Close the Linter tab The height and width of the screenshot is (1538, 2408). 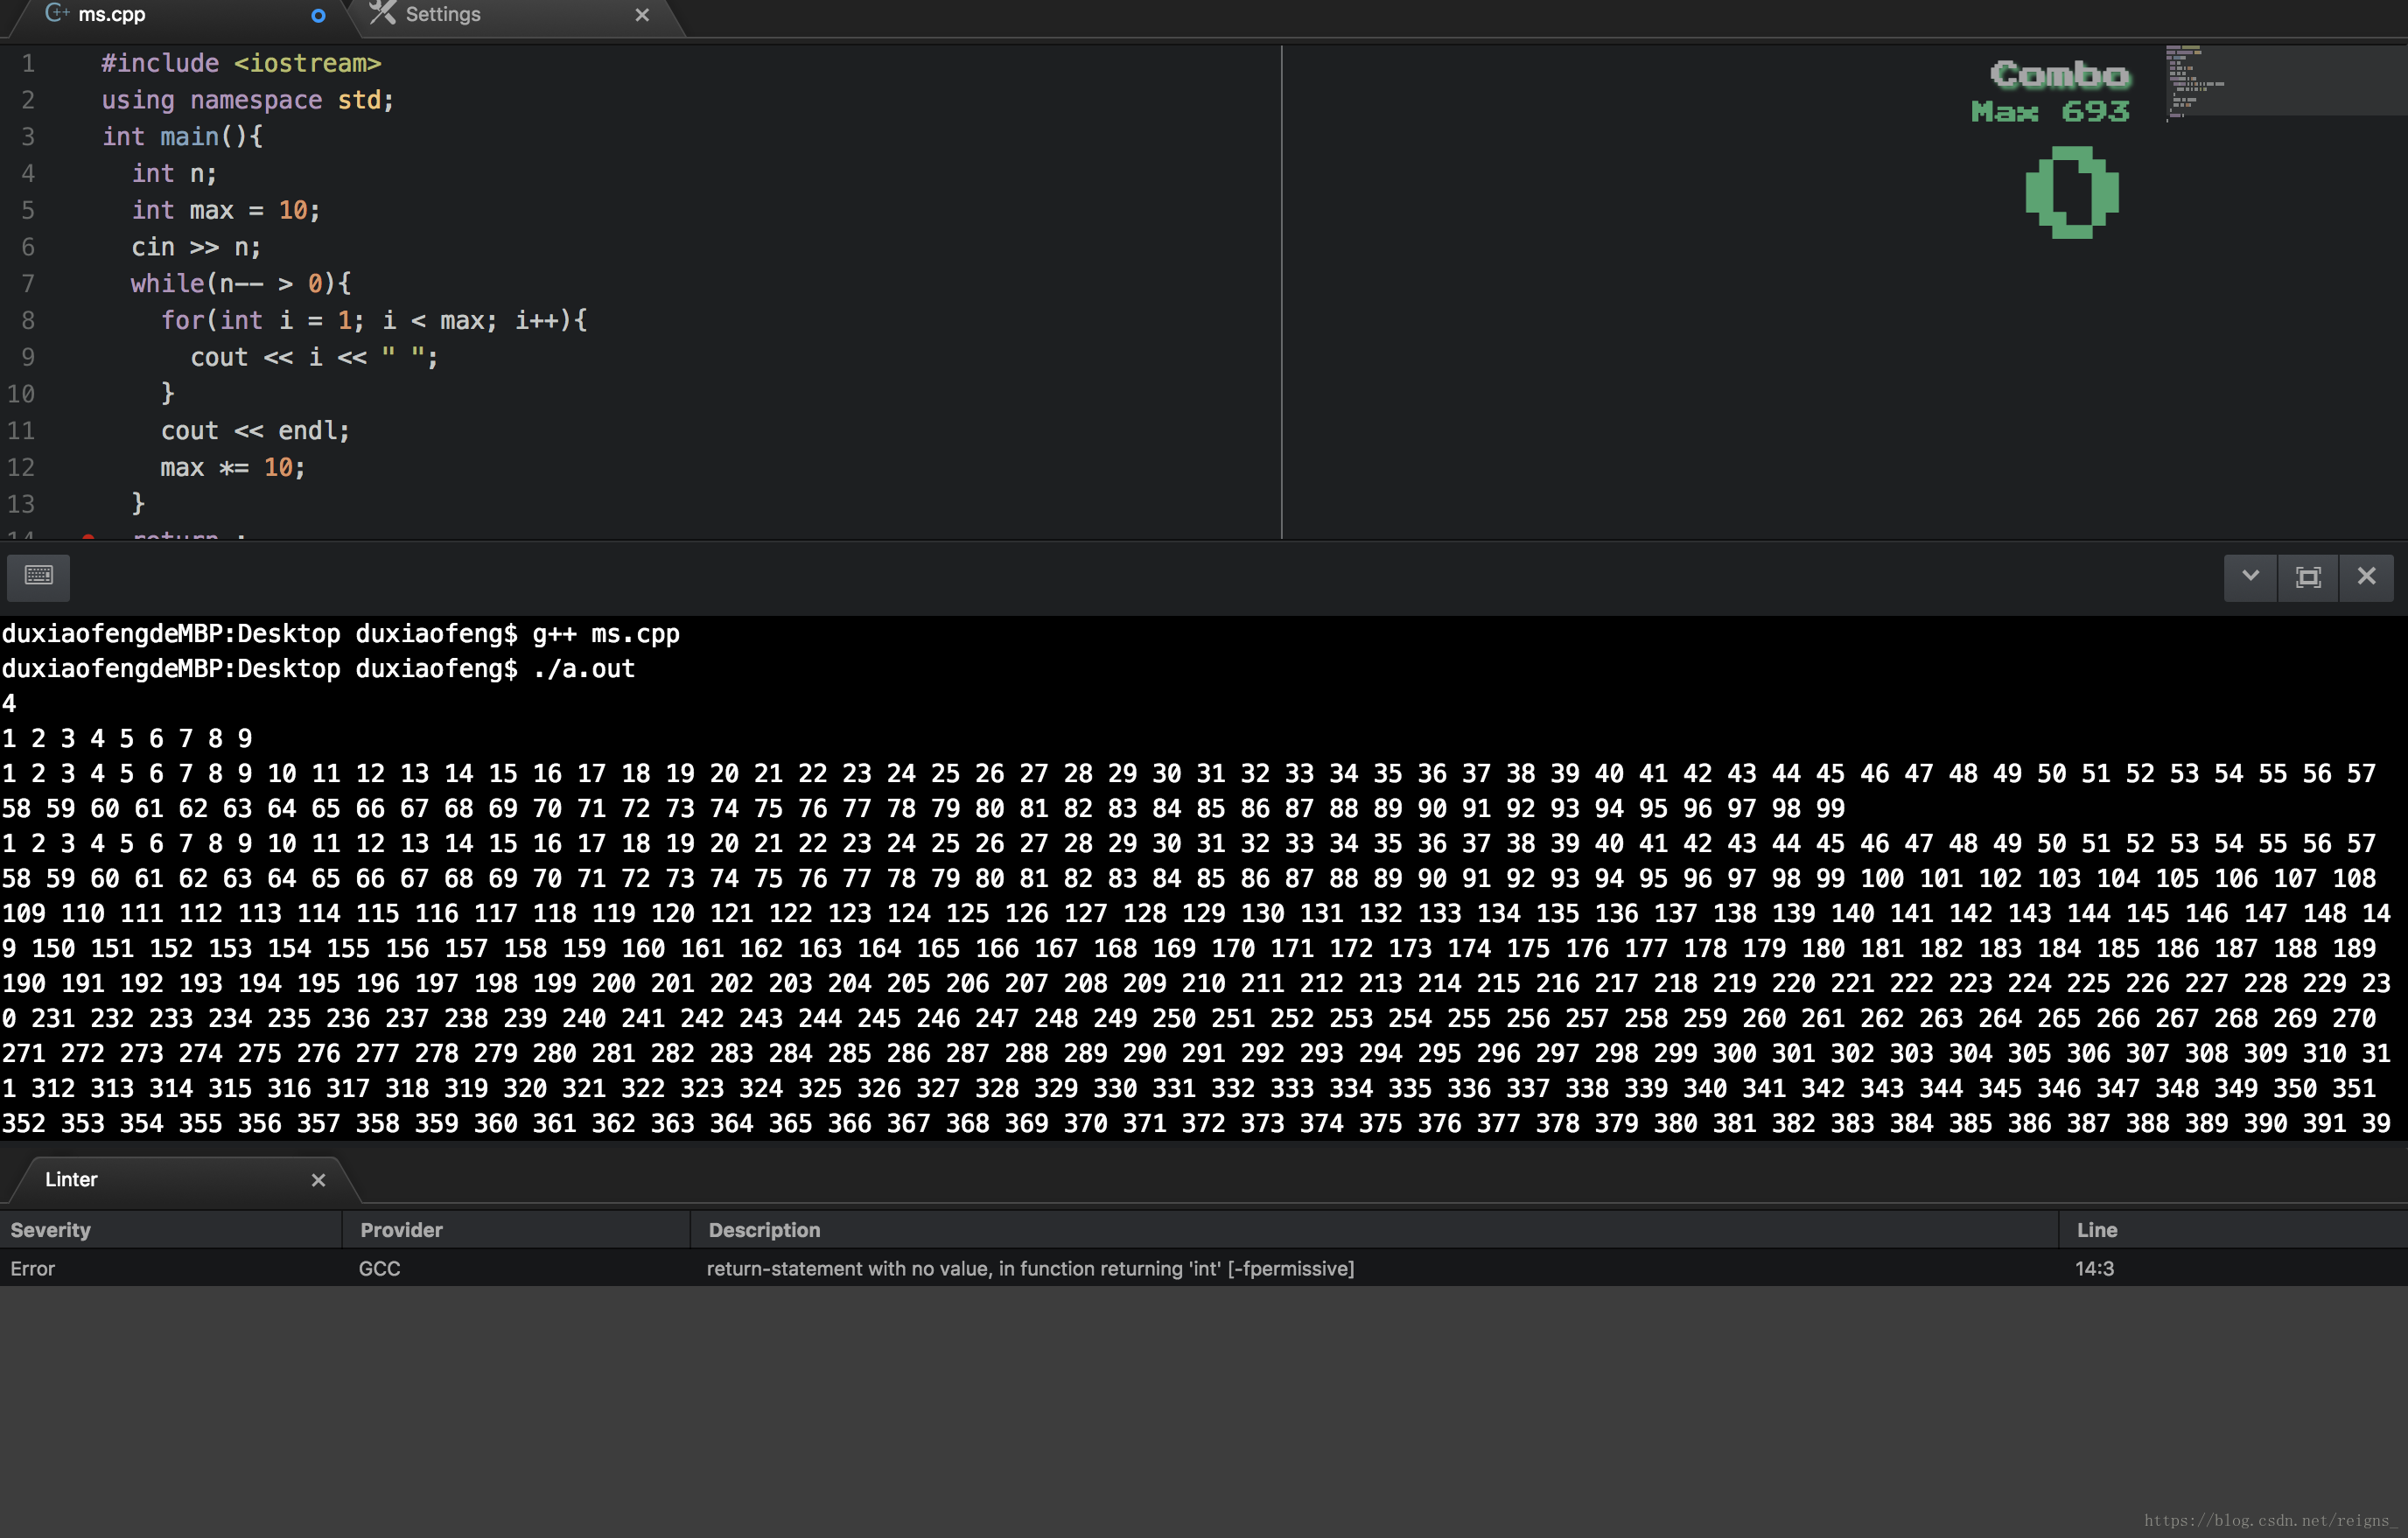(318, 1180)
